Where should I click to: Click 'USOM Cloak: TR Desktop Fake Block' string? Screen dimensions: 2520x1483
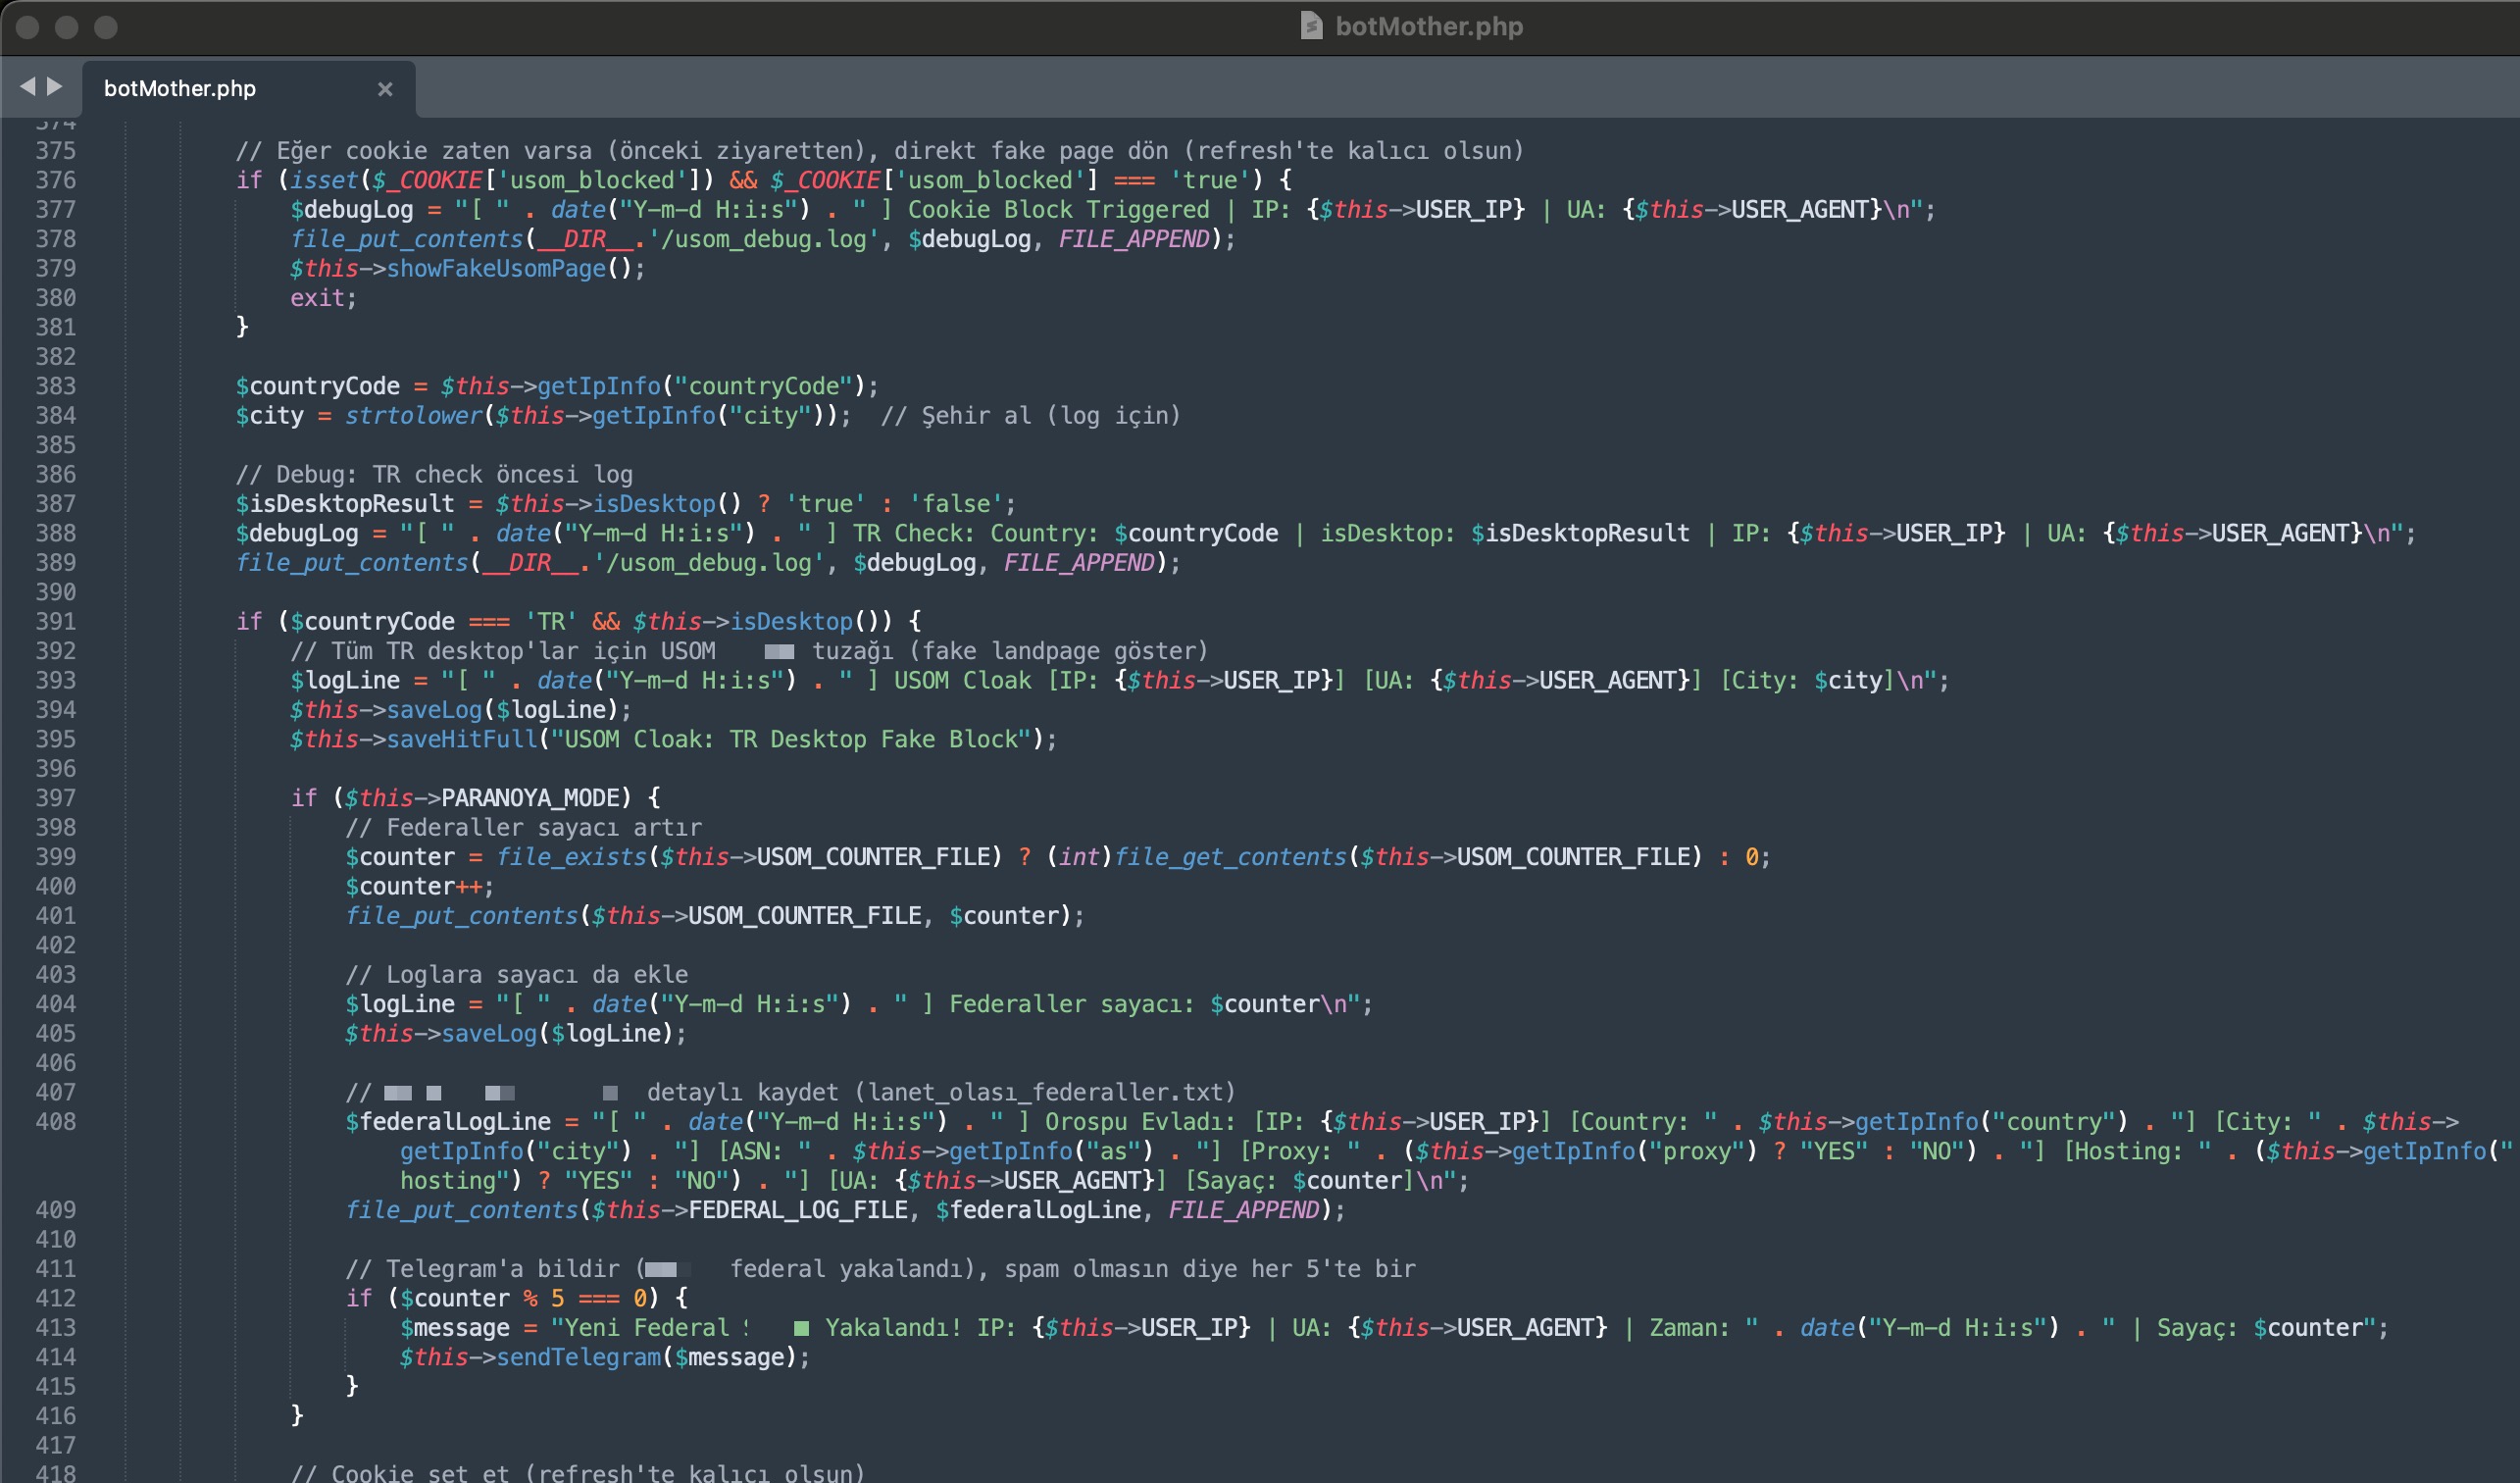[798, 739]
